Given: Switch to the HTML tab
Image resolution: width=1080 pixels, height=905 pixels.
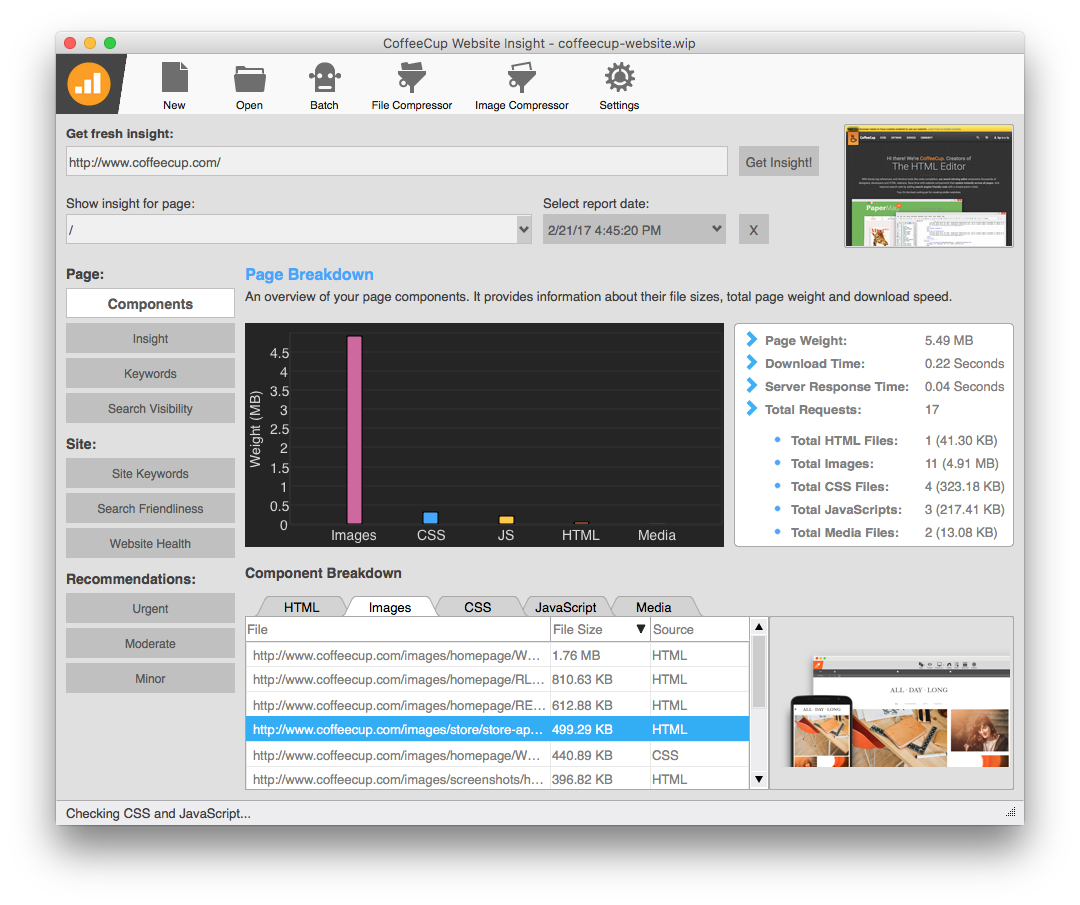Looking at the screenshot, I should (302, 607).
